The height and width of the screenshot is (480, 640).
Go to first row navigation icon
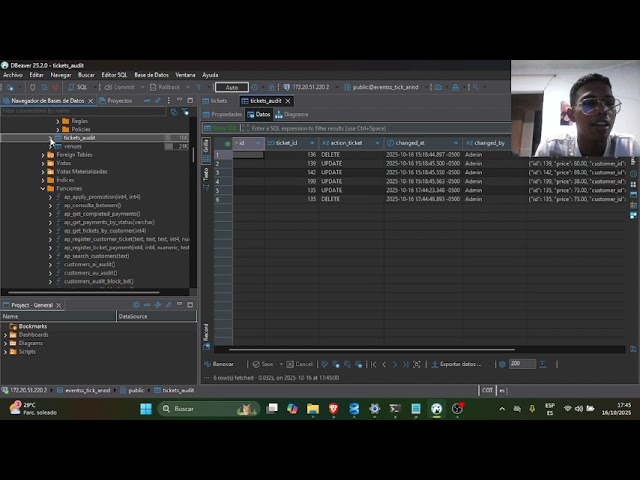373,364
